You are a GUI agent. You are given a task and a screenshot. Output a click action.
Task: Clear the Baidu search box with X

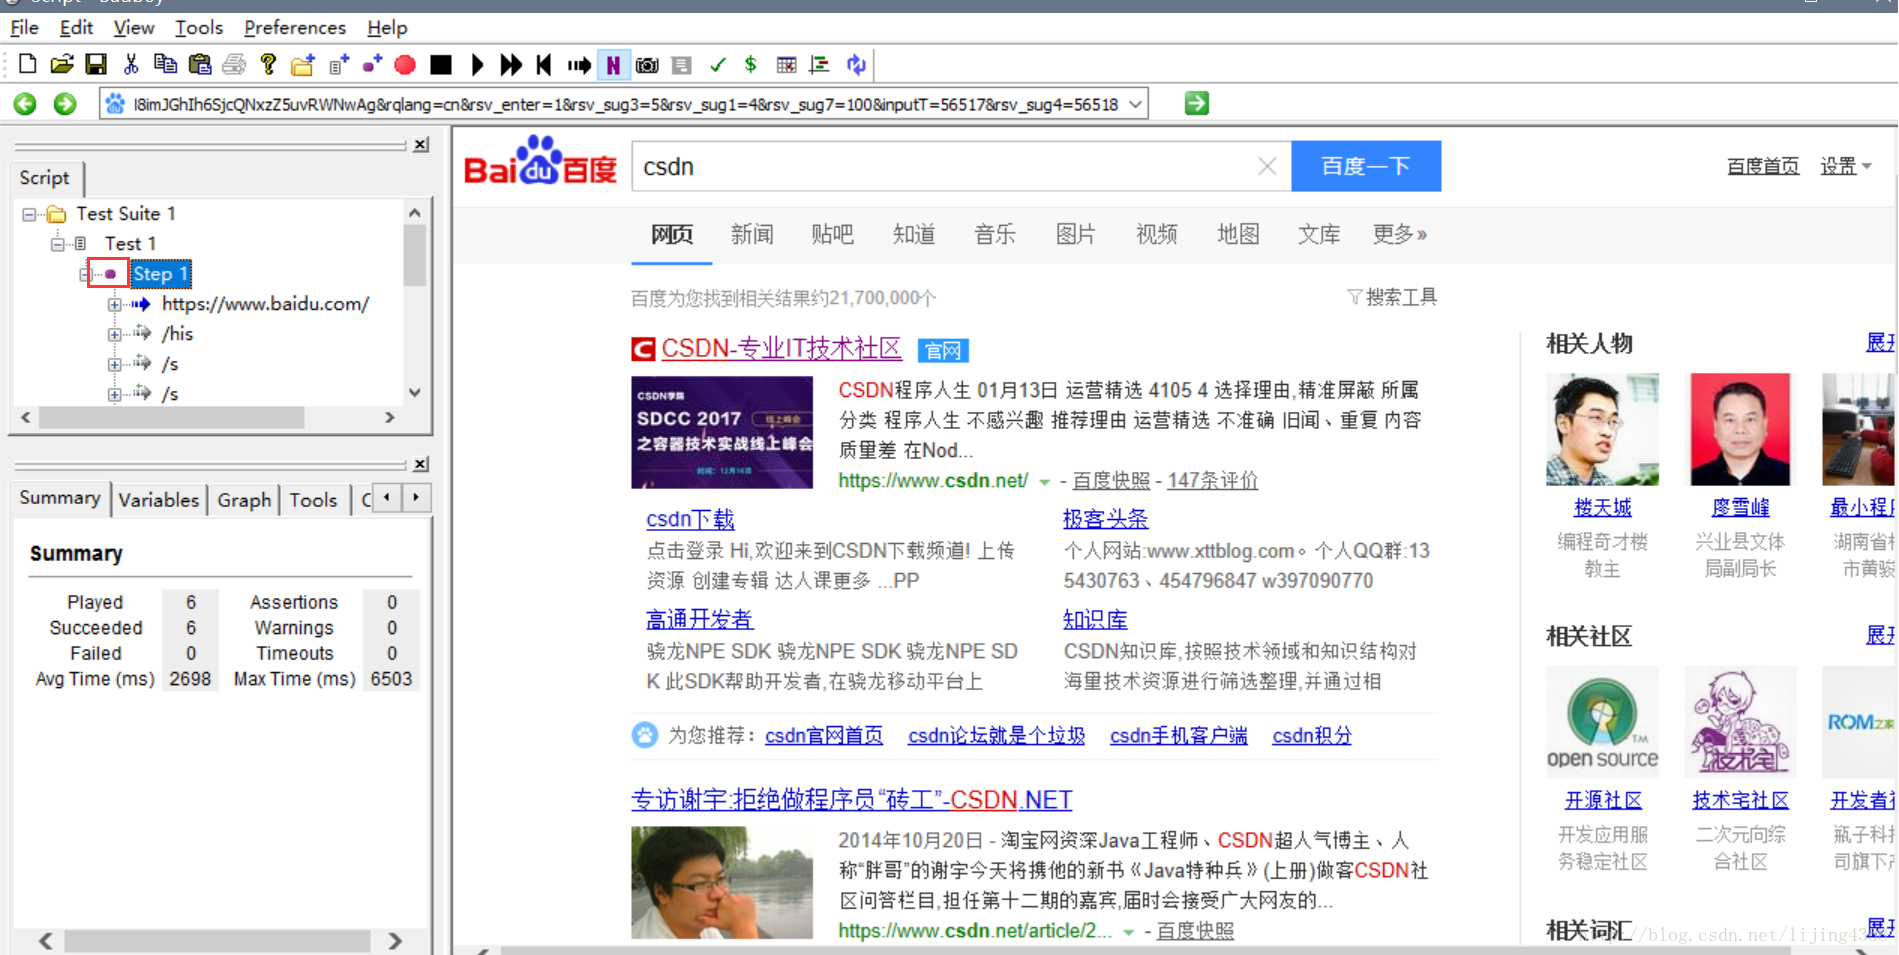coord(1267,166)
